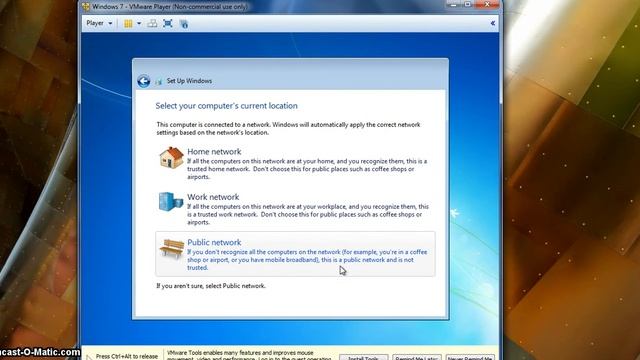Screen dimensions: 640x360
Task: Click the house icon for Home network
Action: pos(171,158)
